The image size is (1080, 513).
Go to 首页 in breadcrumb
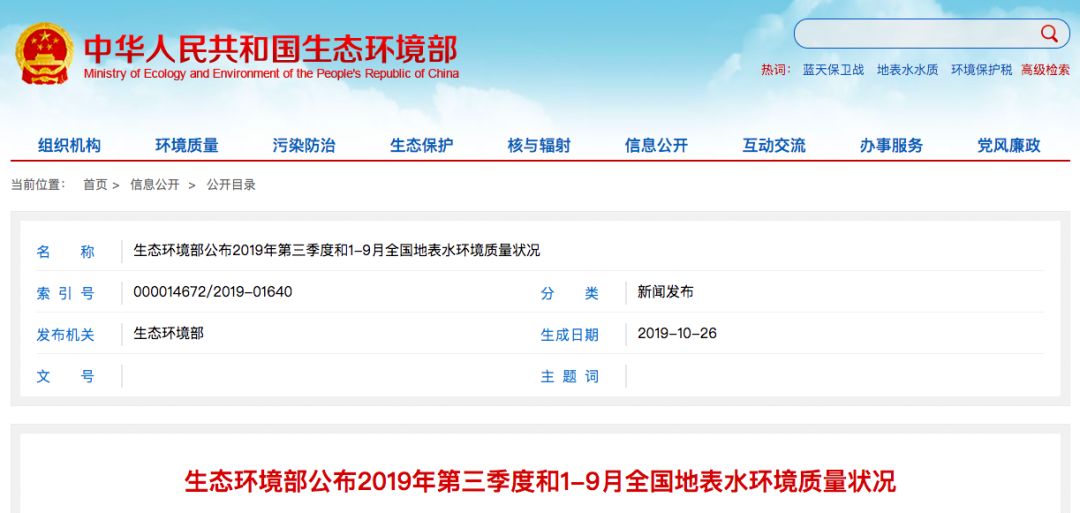[95, 185]
